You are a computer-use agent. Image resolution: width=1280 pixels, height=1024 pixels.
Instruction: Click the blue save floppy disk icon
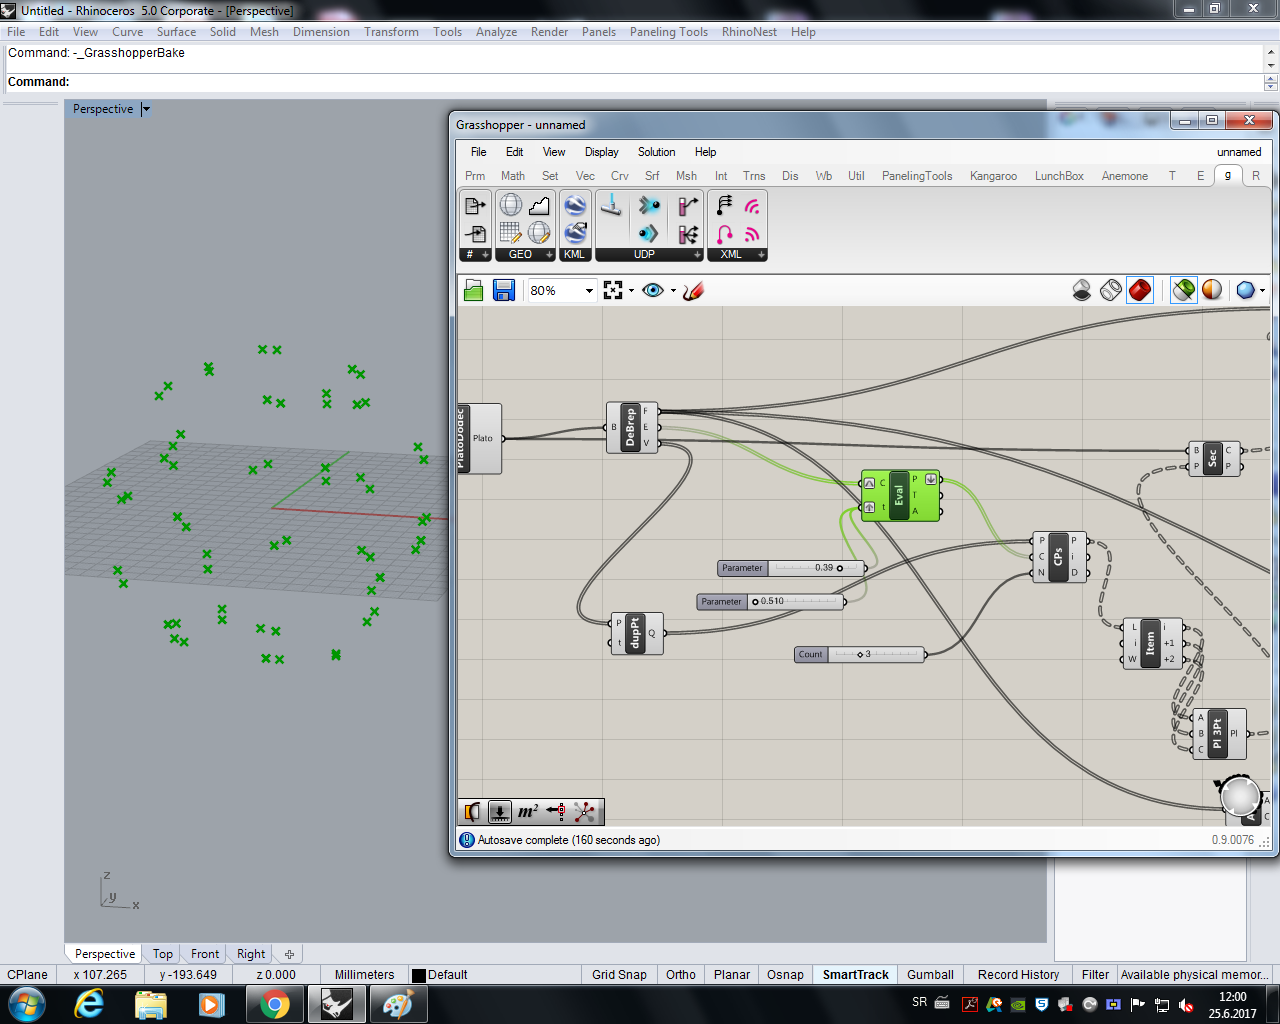click(504, 290)
